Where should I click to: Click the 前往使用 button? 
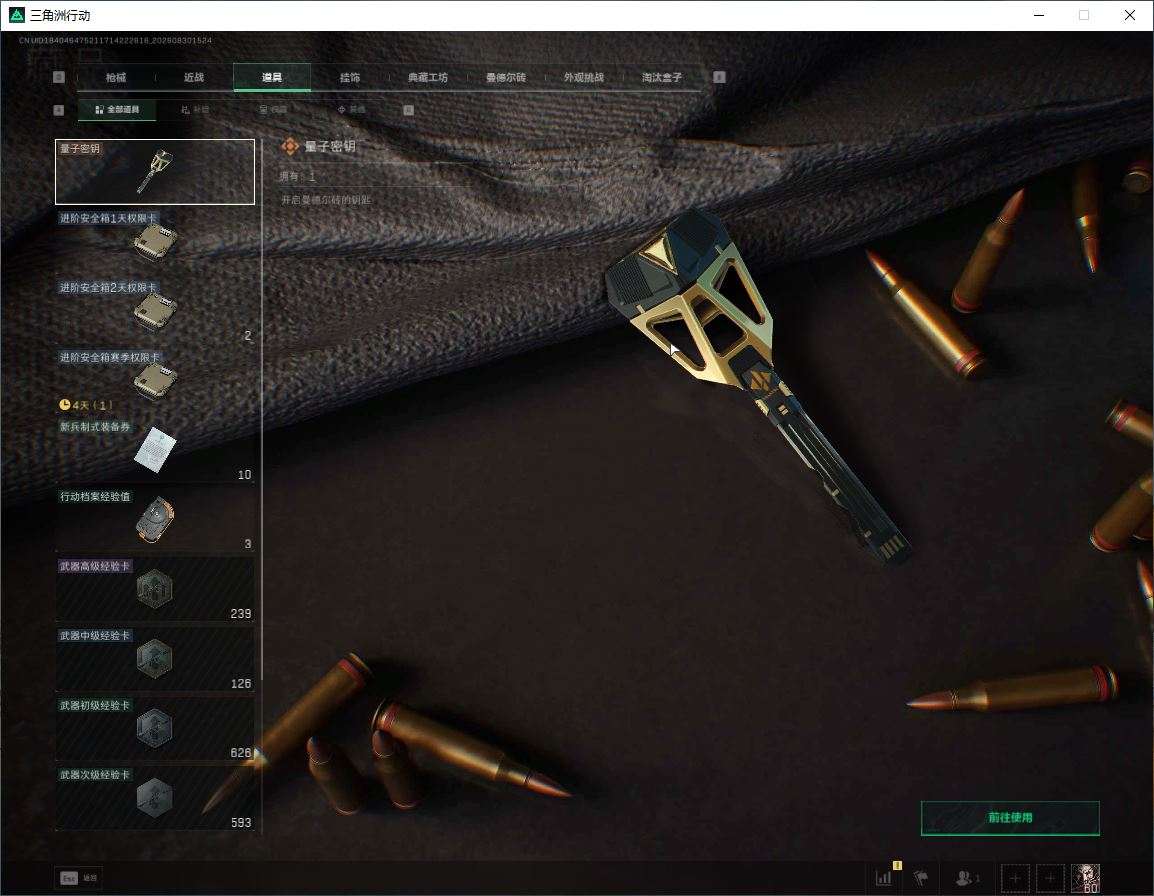1010,818
